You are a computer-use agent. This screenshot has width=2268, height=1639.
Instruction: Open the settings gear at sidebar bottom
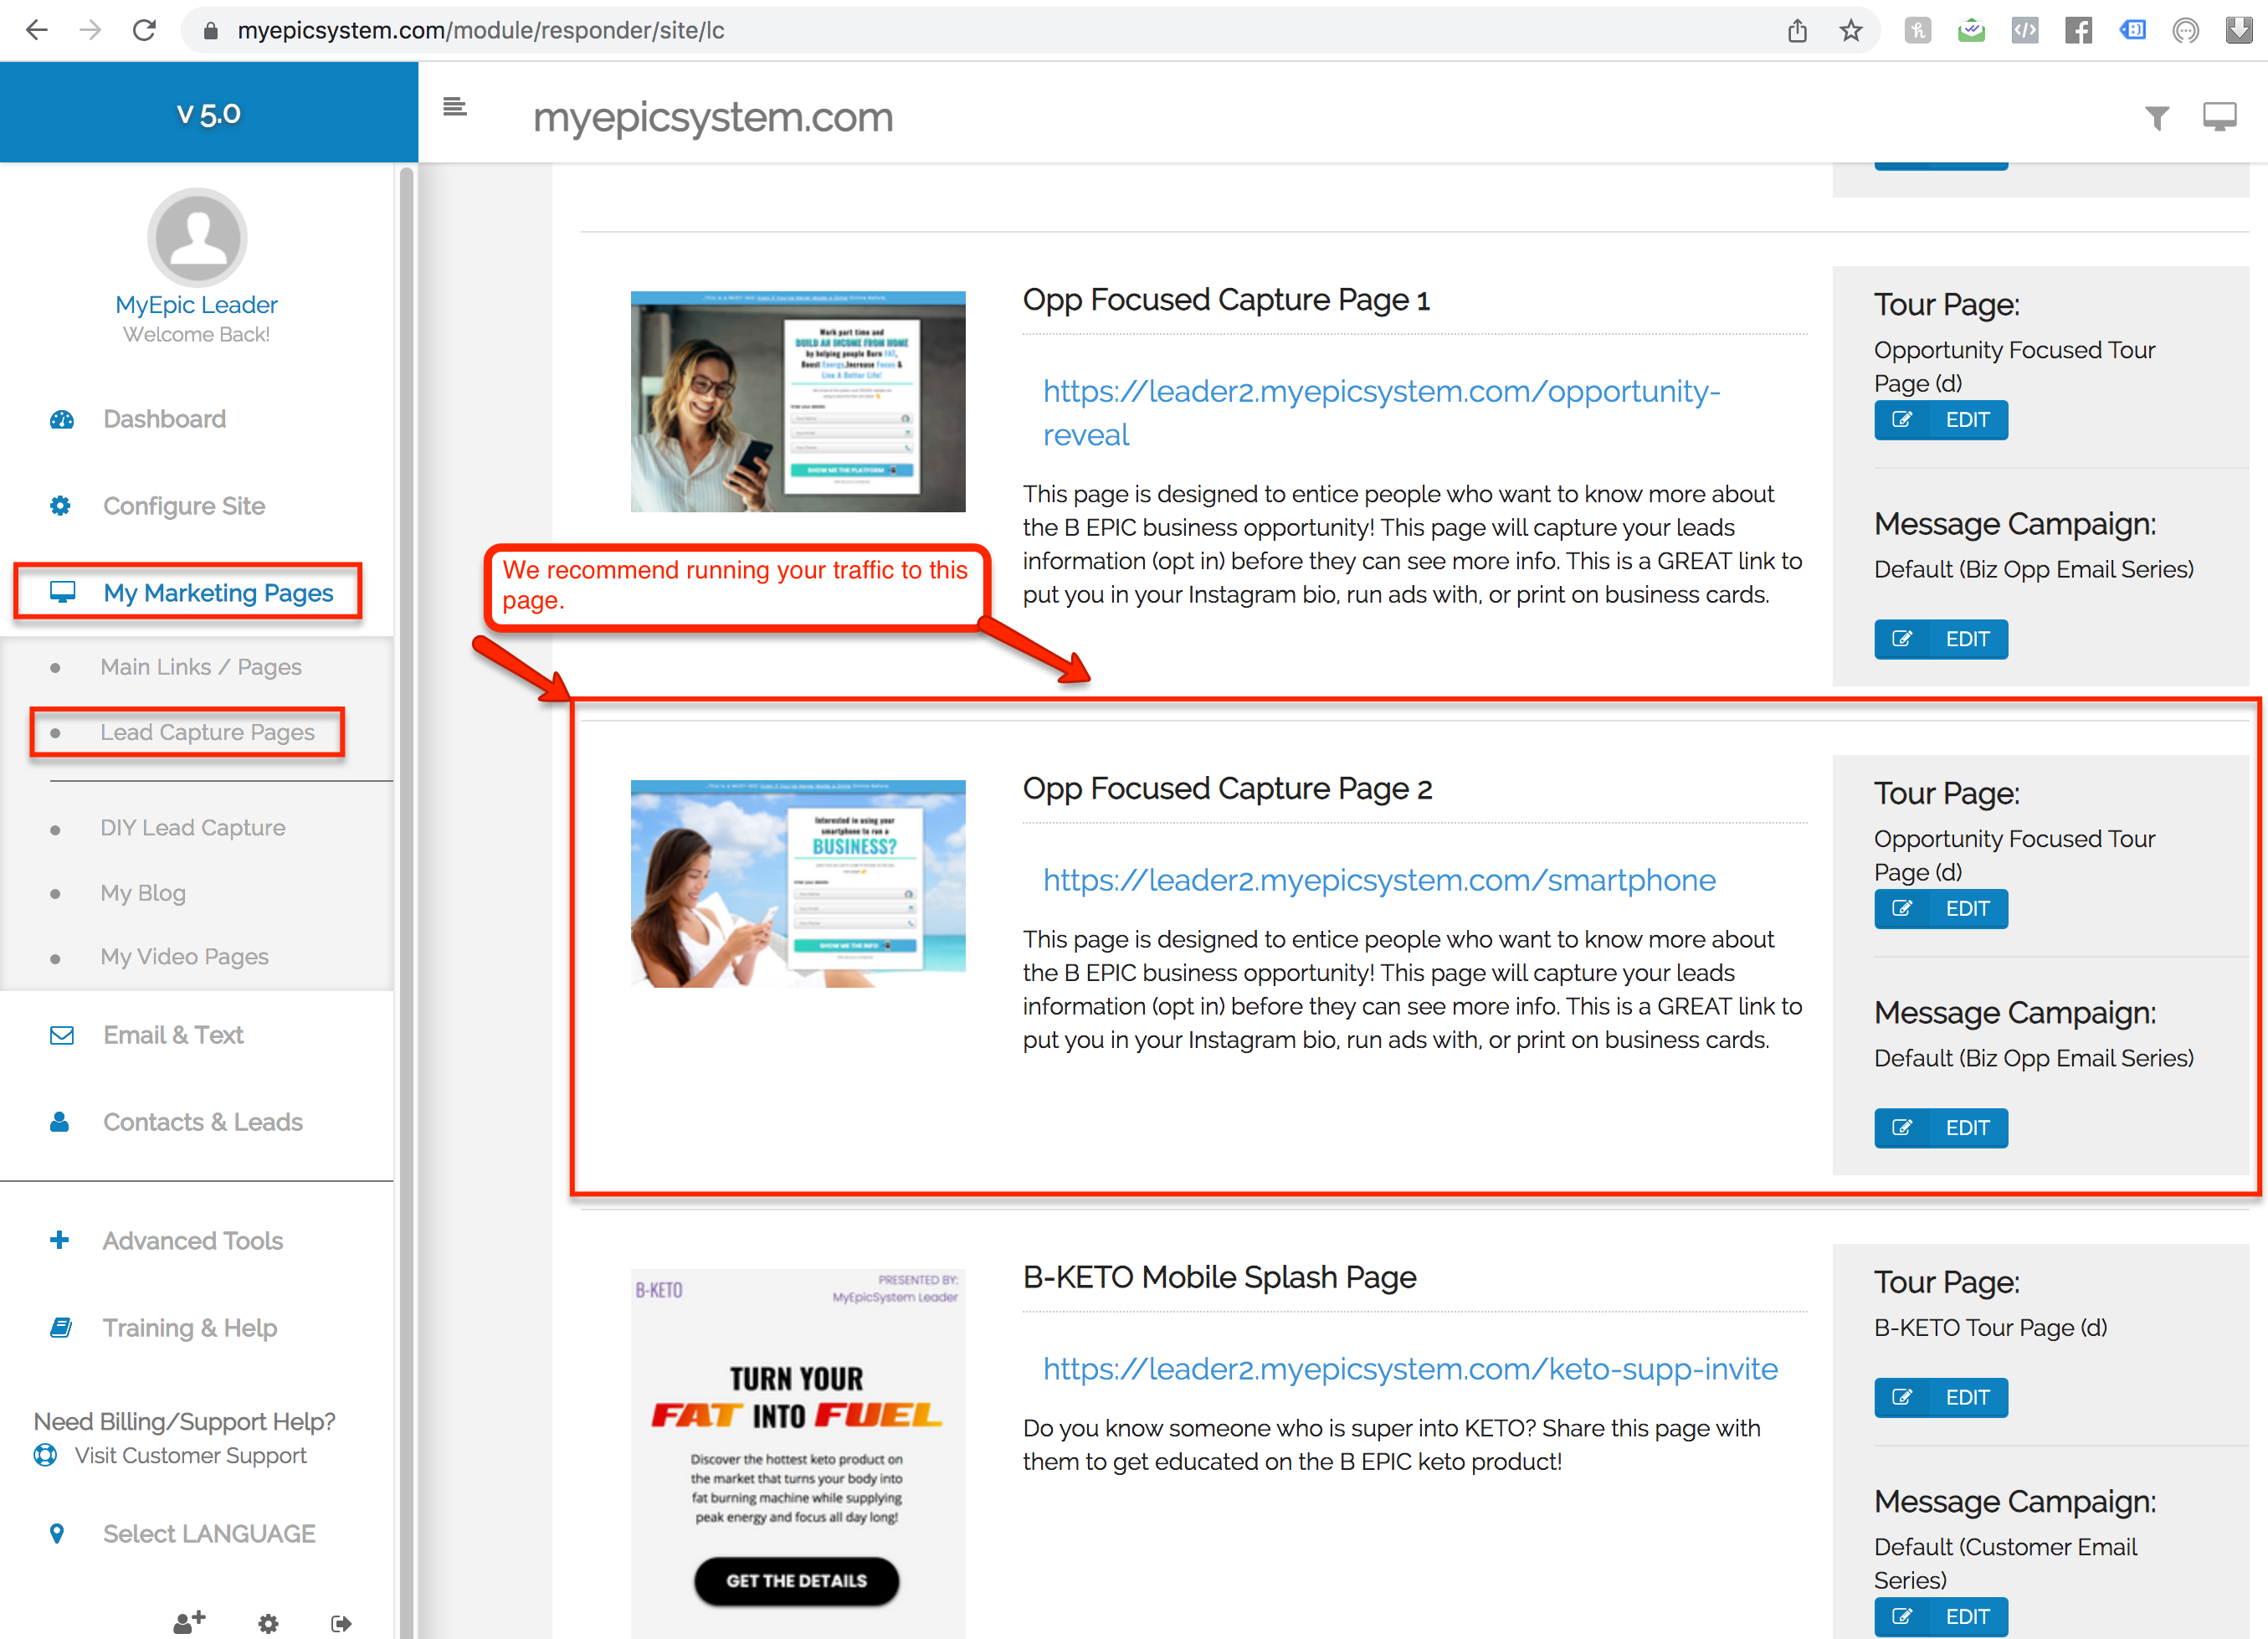[x=268, y=1623]
